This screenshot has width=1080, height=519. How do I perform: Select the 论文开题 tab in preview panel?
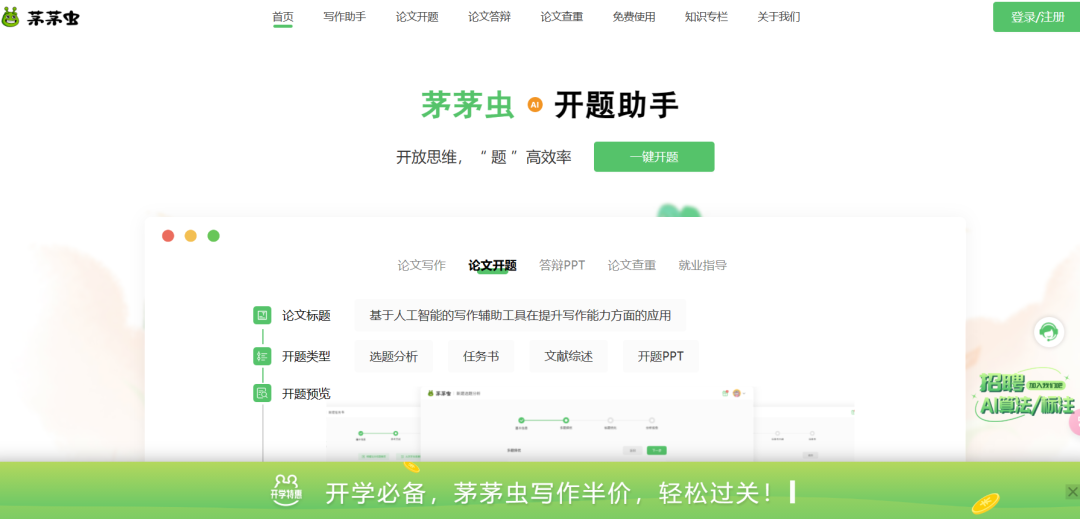(492, 265)
